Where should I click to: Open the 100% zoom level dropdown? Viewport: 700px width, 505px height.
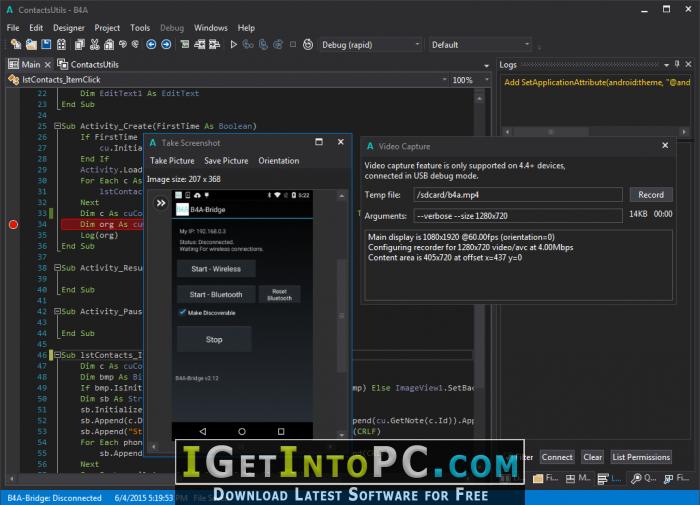pos(470,80)
